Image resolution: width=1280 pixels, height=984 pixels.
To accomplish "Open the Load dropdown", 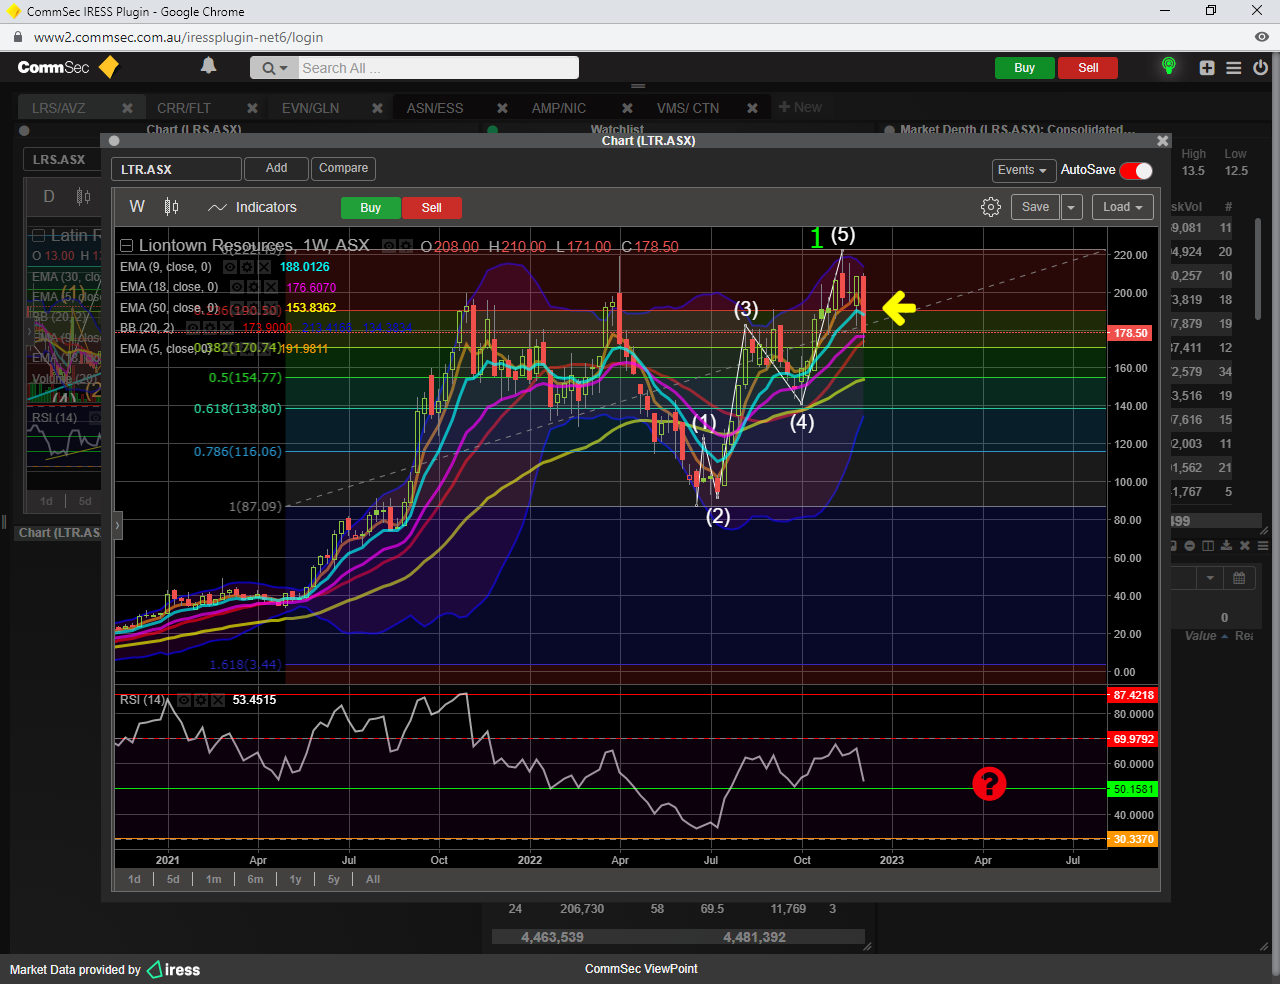I will pyautogui.click(x=1123, y=207).
